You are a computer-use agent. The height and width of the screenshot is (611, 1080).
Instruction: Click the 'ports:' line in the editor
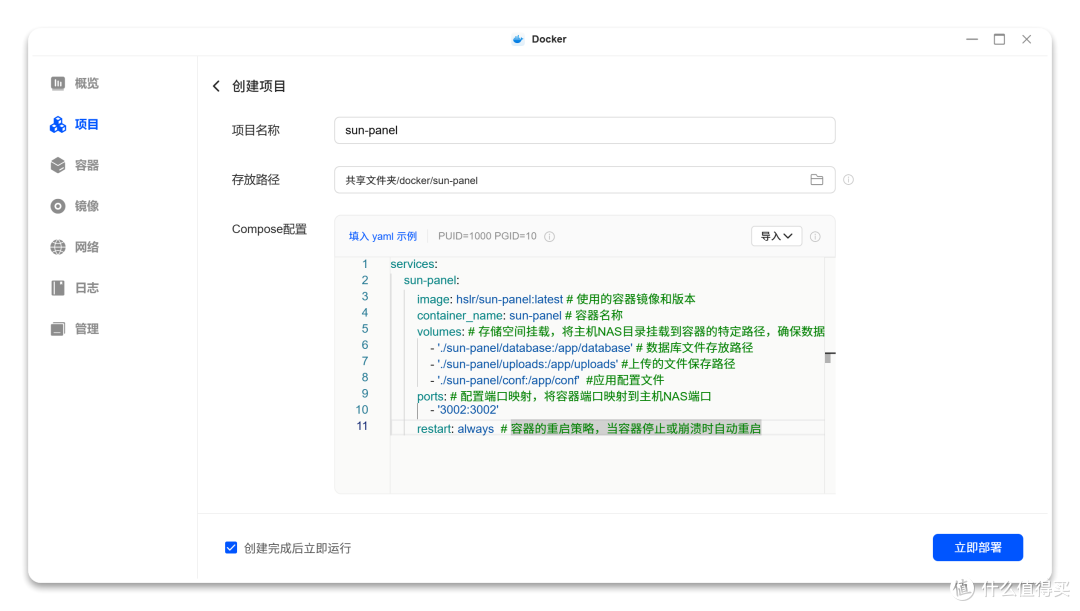(564, 396)
